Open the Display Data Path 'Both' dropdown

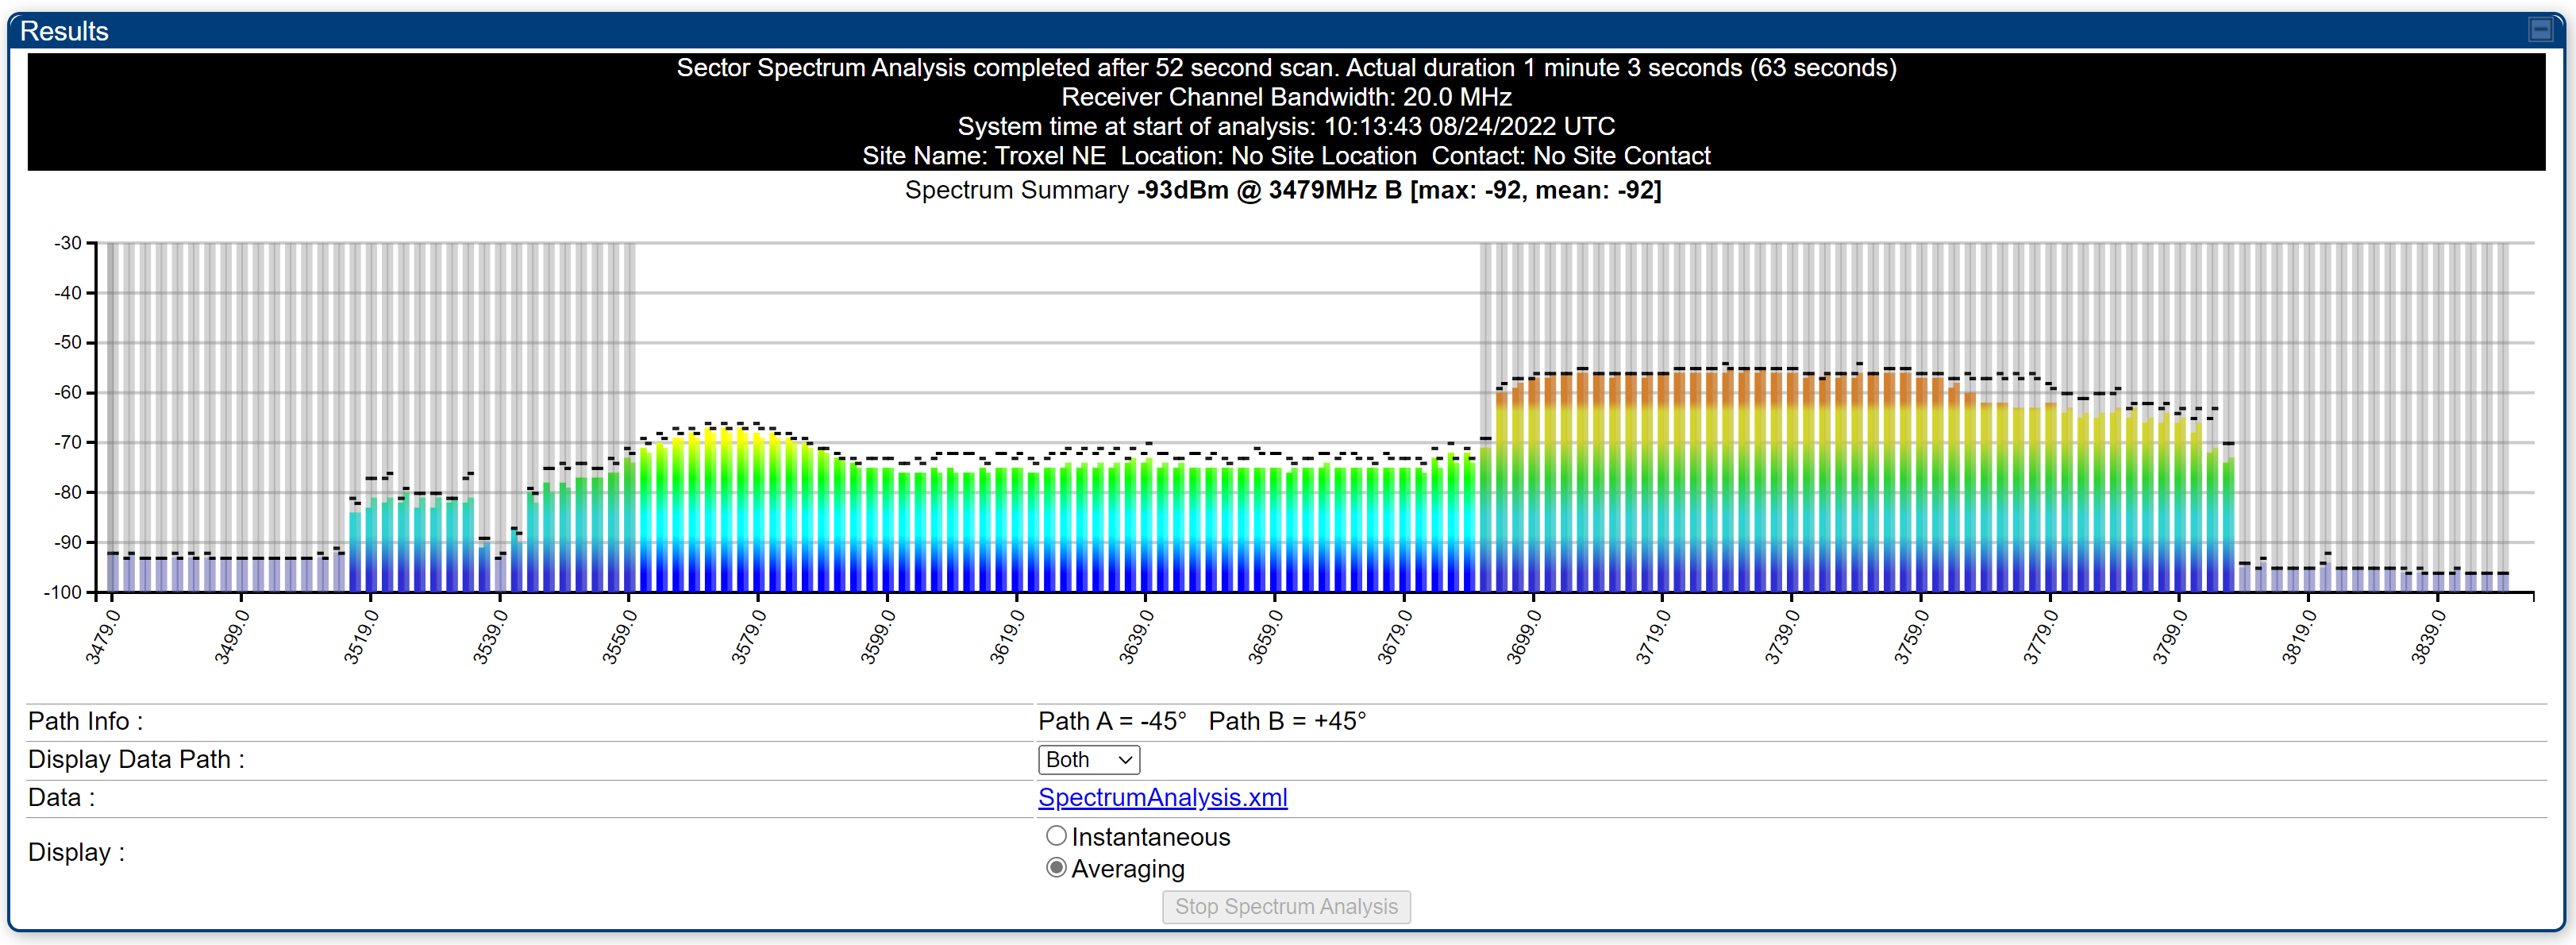1088,759
